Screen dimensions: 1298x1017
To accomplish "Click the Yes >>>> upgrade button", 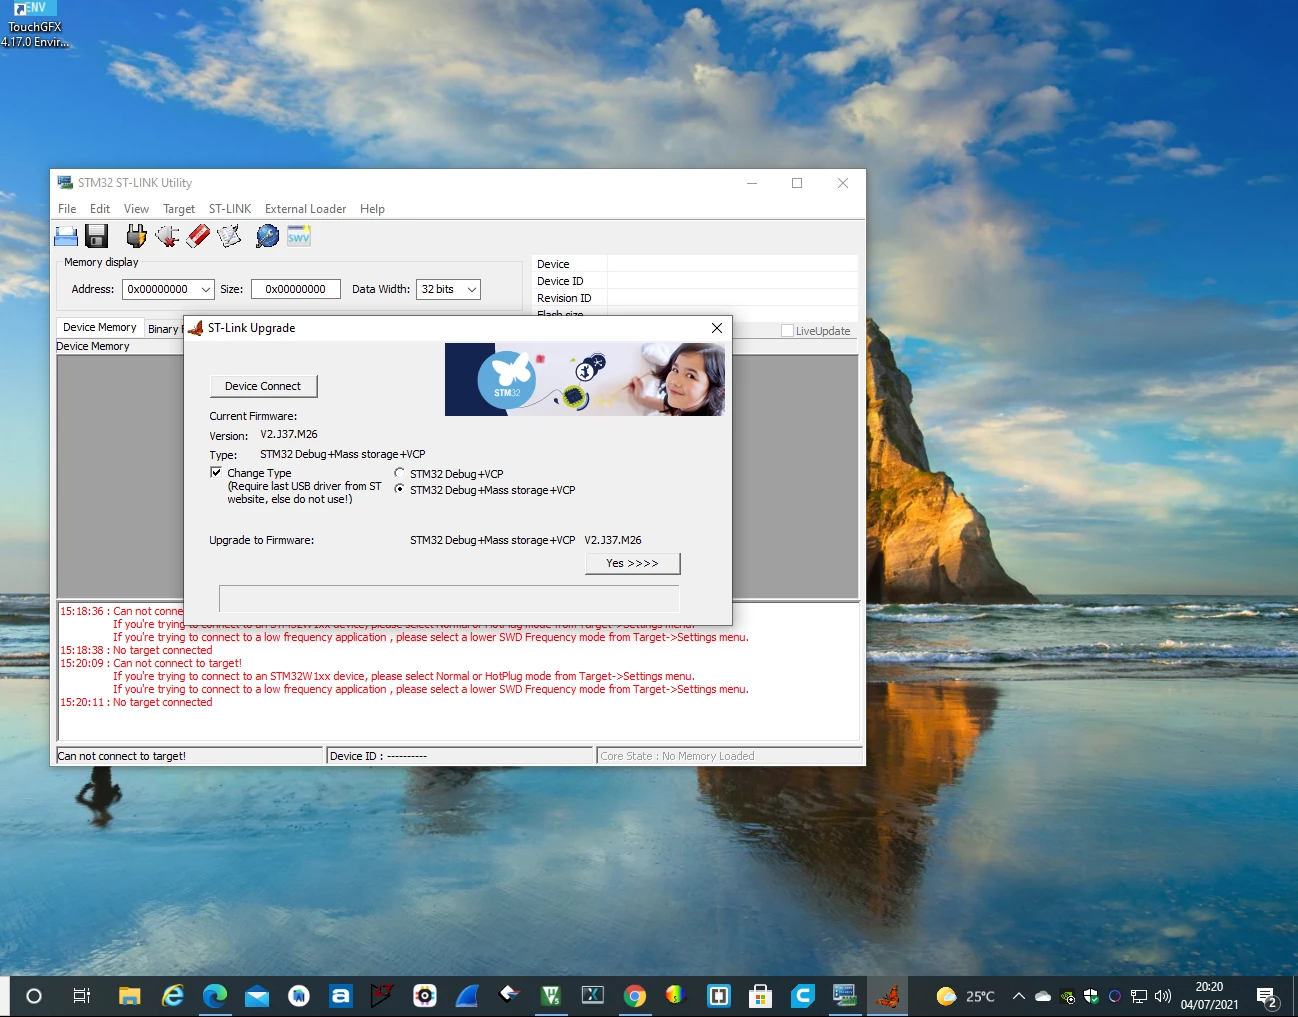I will point(632,564).
